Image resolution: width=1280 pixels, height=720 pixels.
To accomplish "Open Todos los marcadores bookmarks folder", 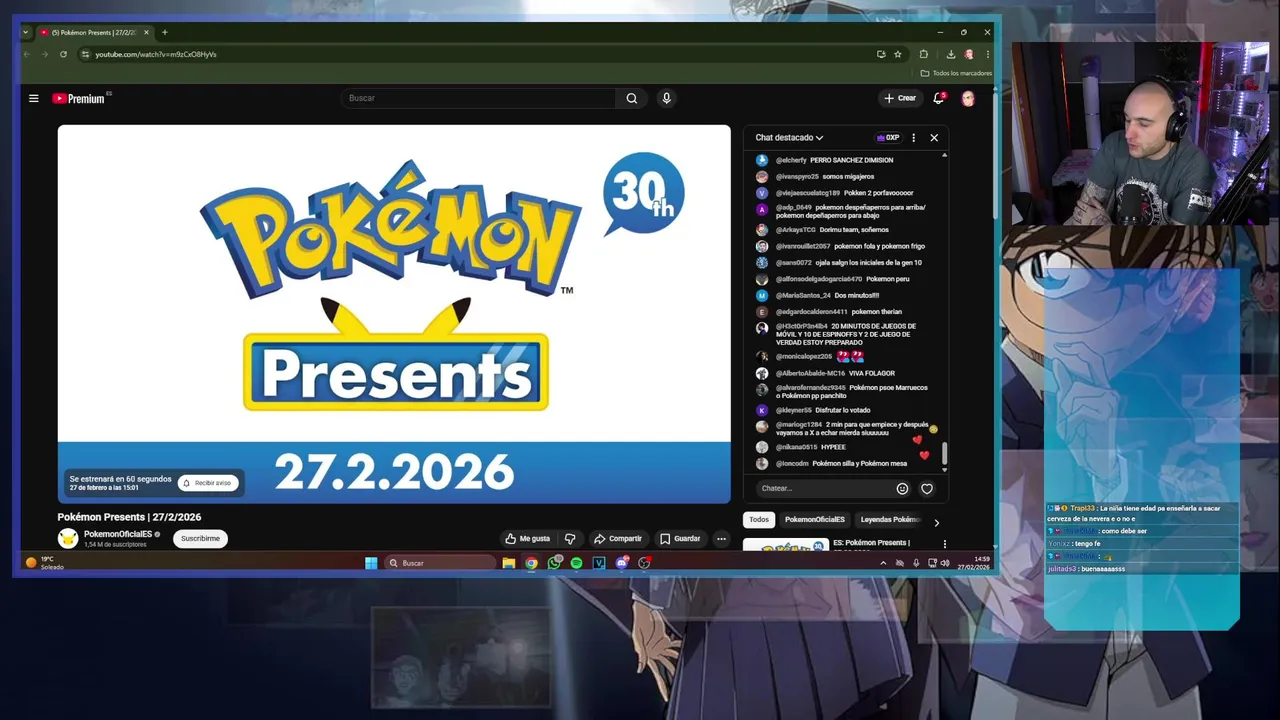I will coord(955,73).
